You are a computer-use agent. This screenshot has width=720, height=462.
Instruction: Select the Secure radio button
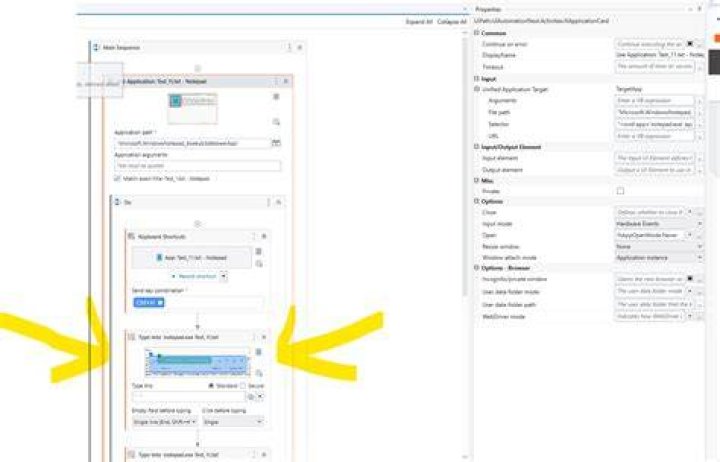click(243, 386)
